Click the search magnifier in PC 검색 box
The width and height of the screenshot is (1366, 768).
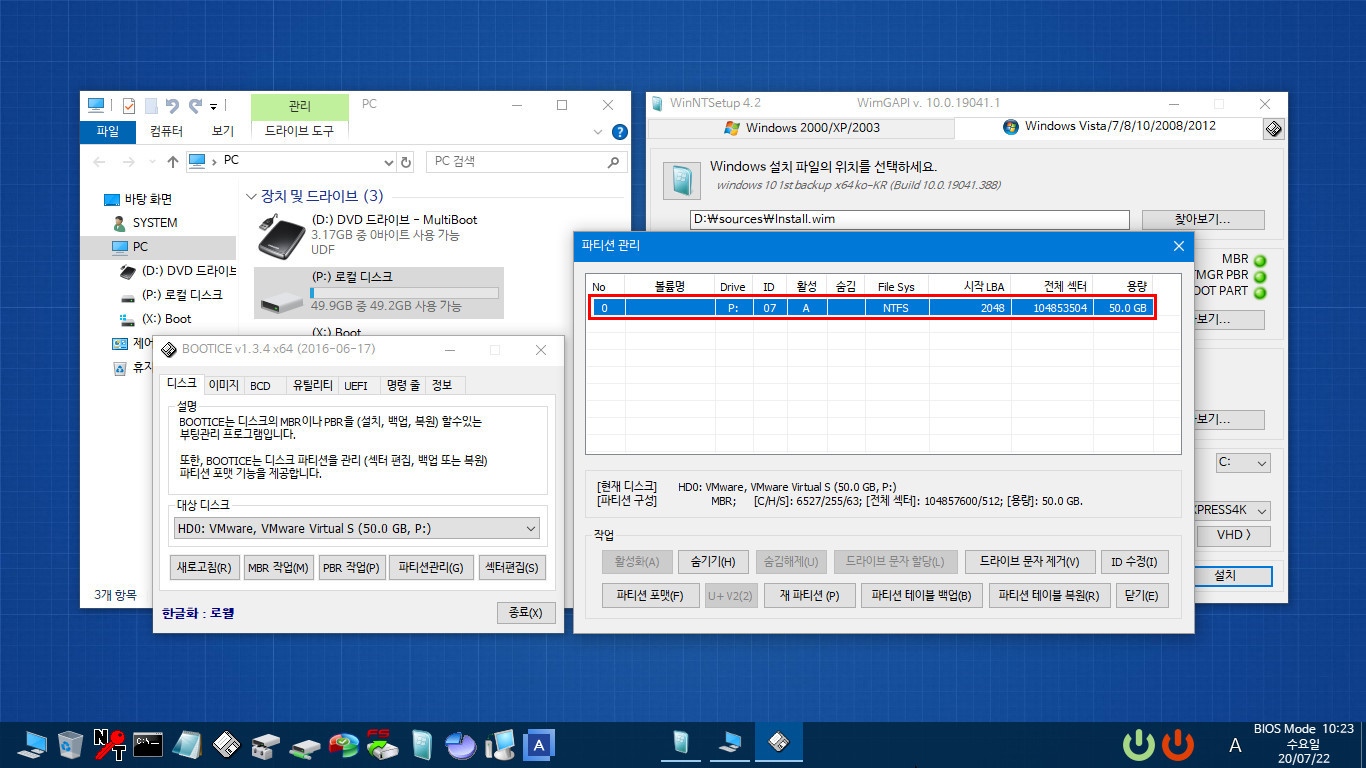click(614, 162)
